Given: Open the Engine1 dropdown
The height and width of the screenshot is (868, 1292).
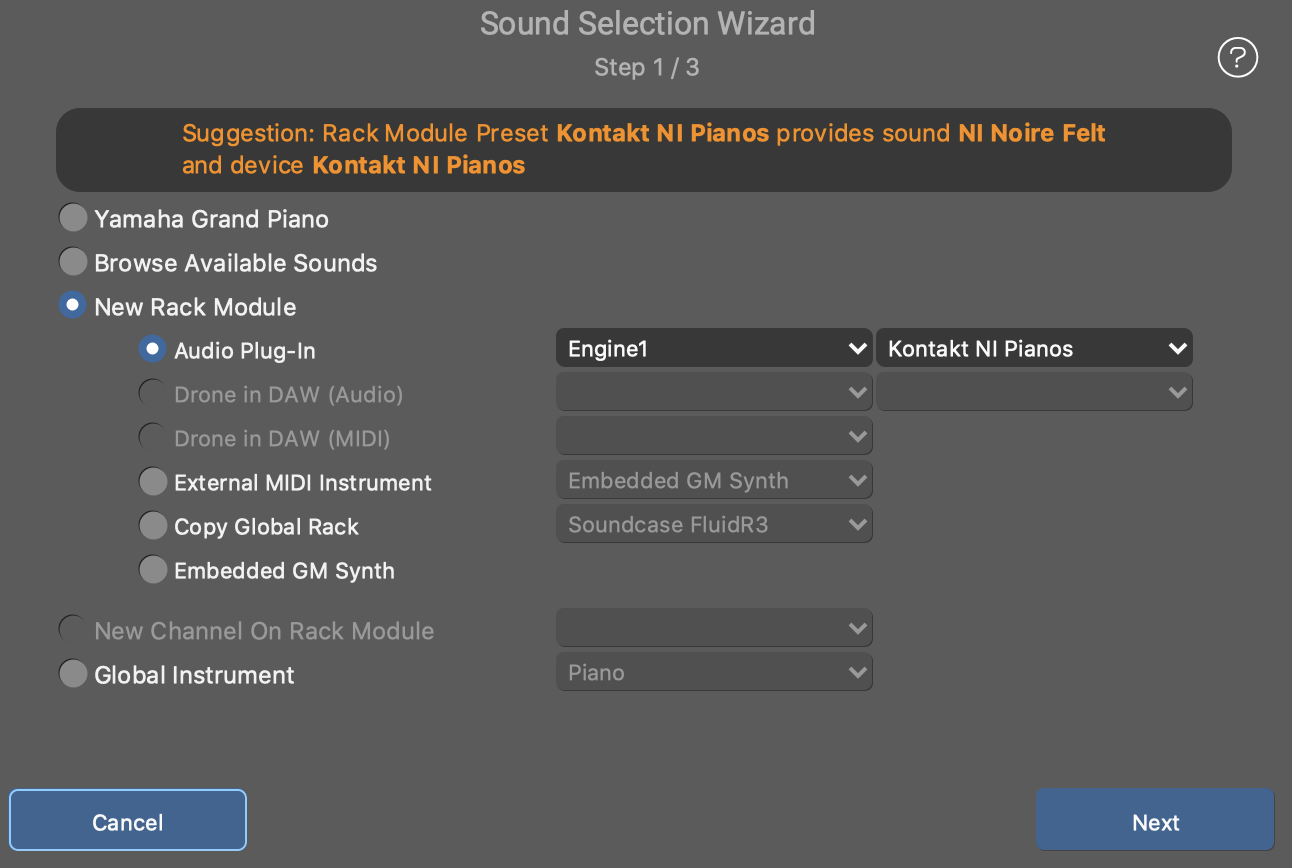Looking at the screenshot, I should pos(714,349).
